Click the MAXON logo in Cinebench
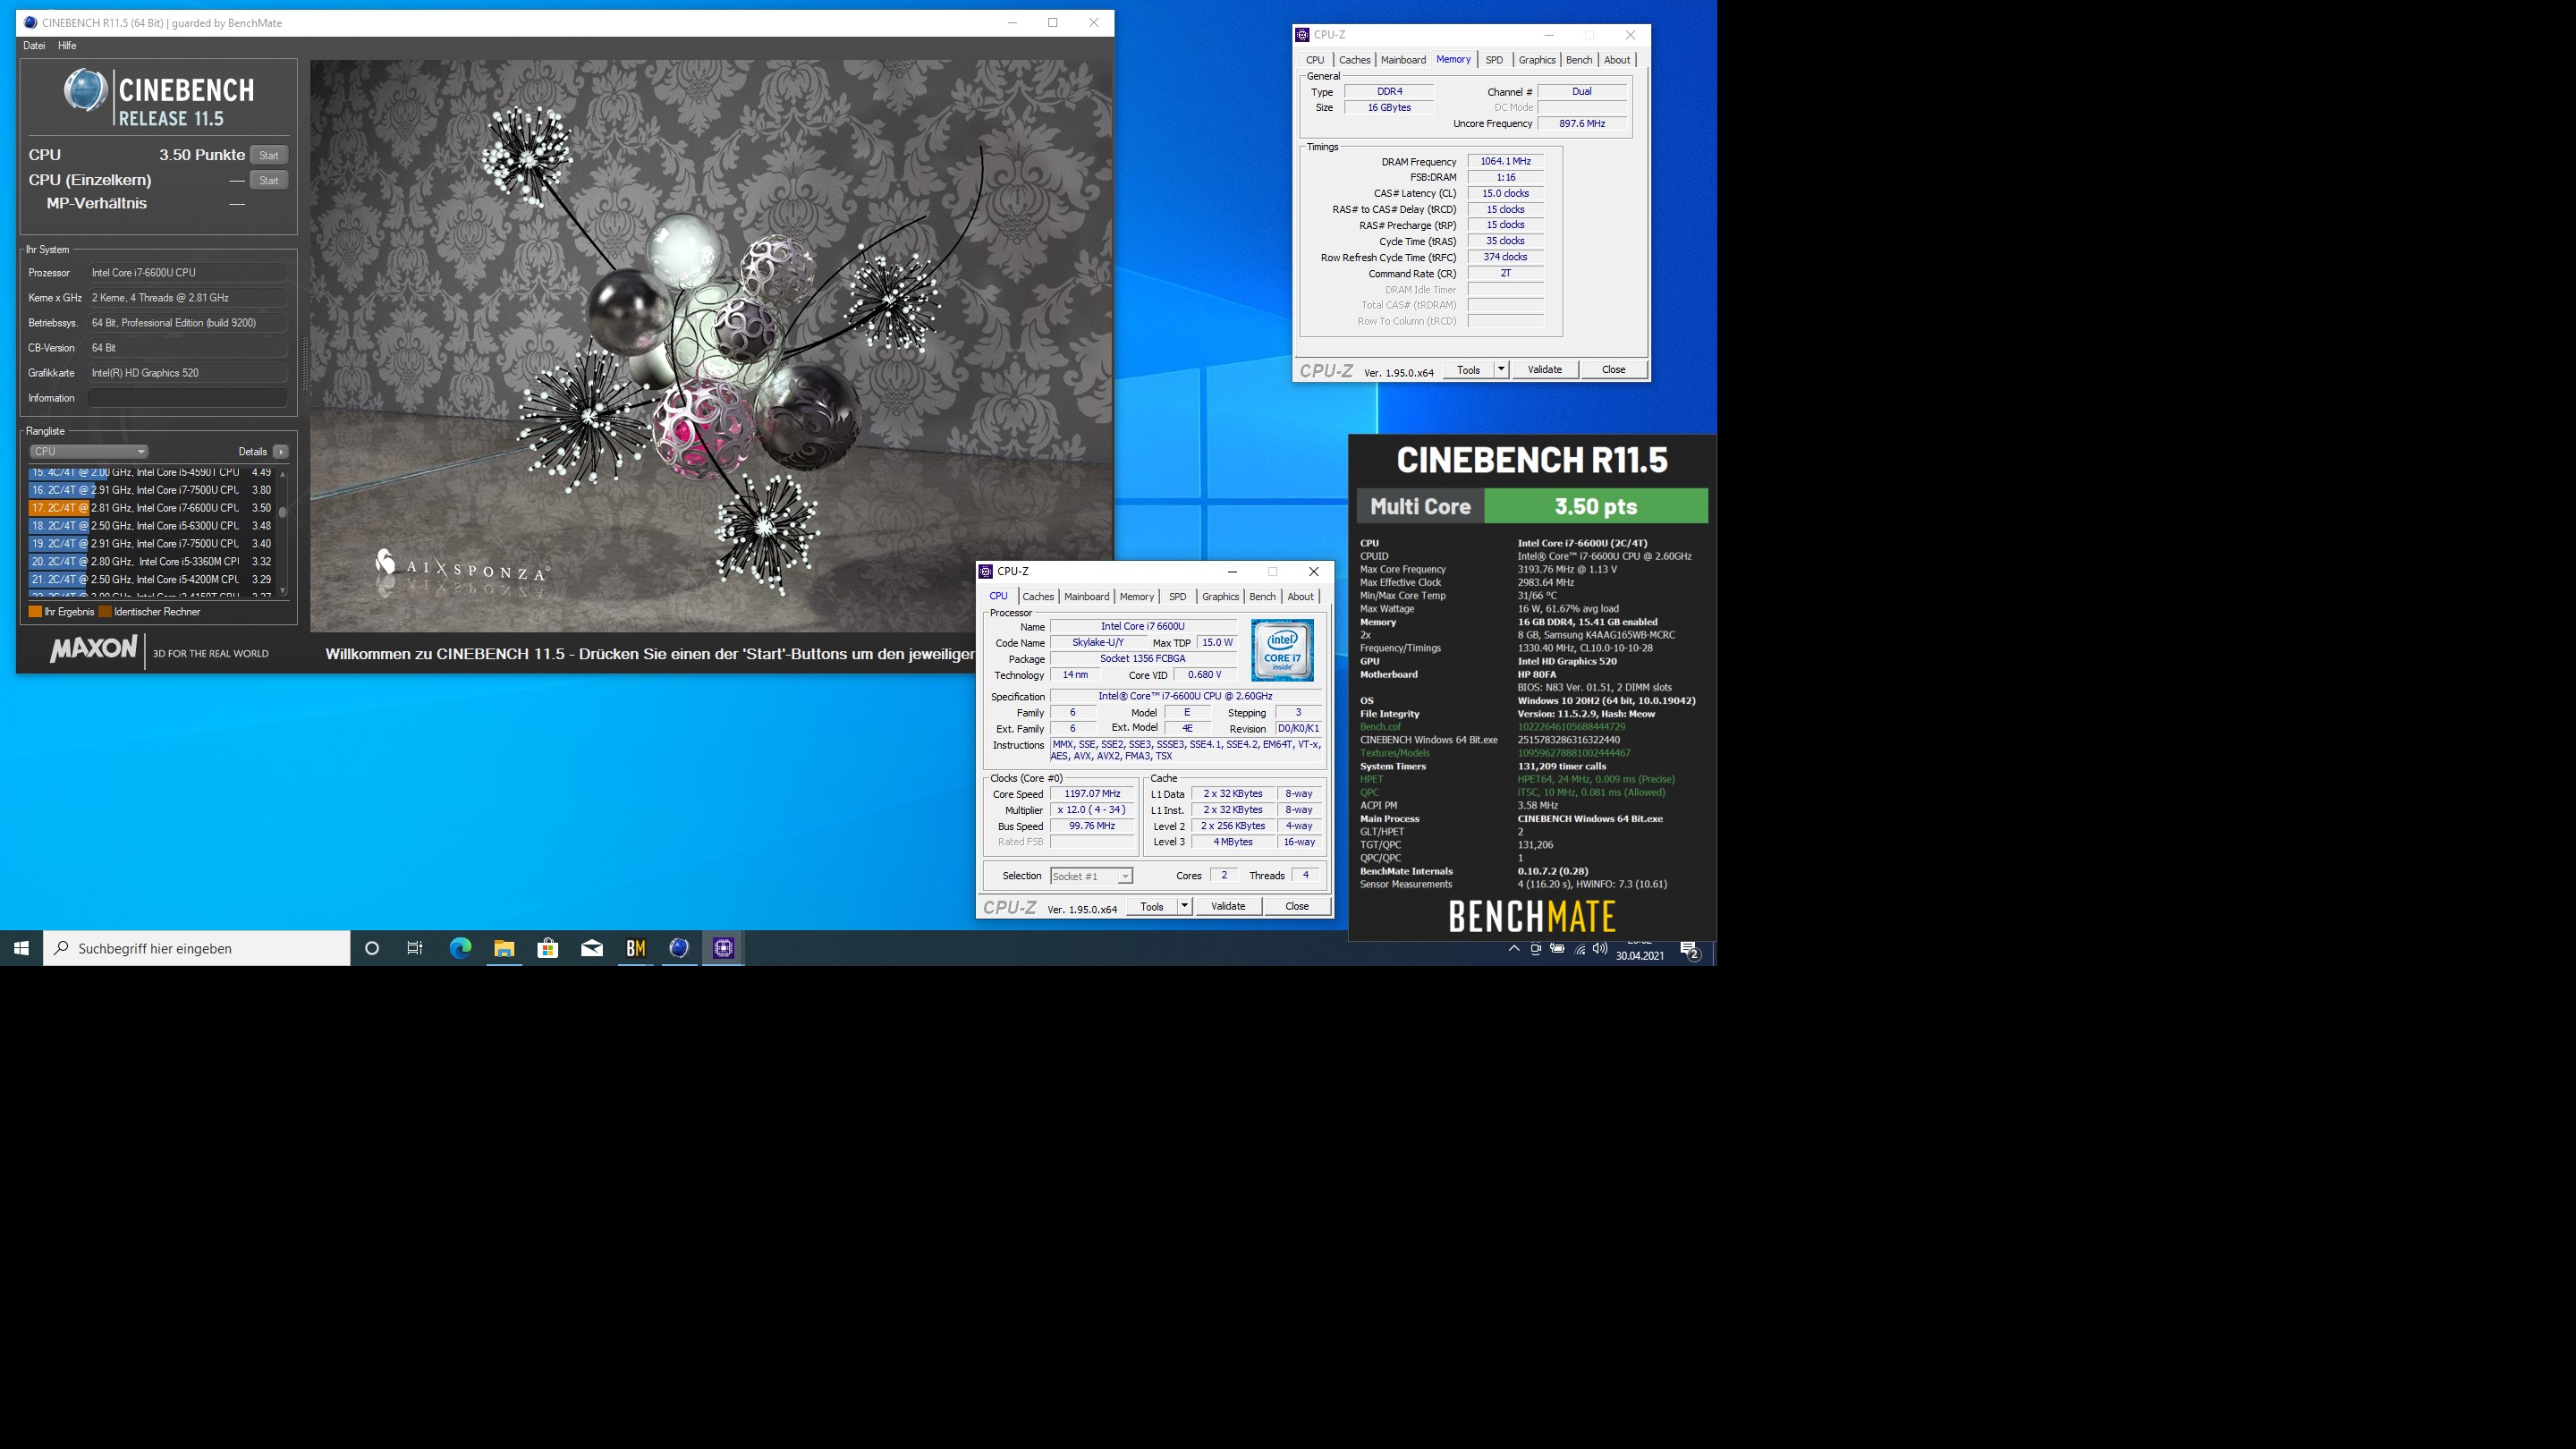The width and height of the screenshot is (2576, 1449). click(94, 649)
